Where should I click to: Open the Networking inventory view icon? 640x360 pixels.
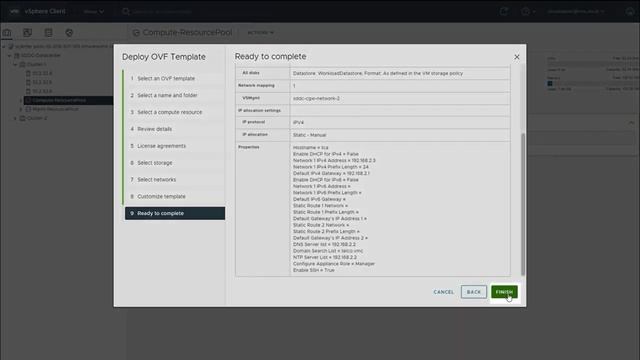(69, 33)
